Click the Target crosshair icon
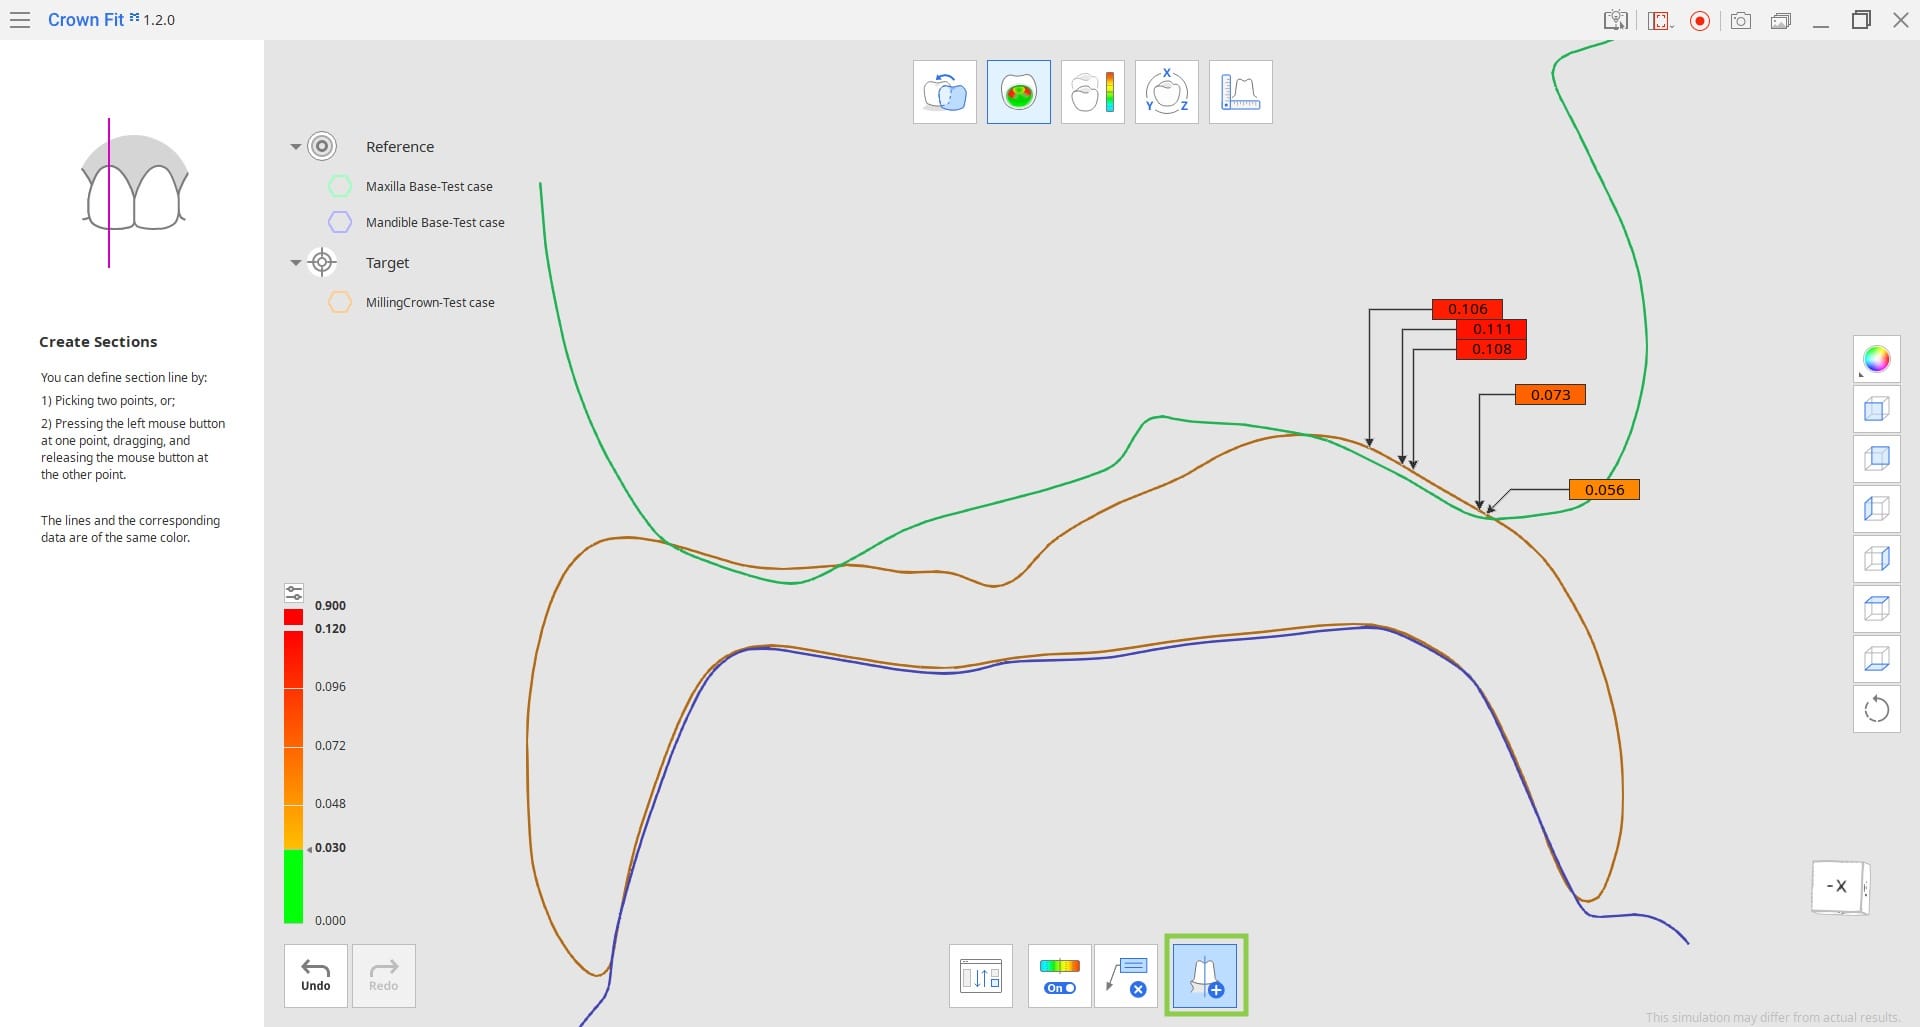This screenshot has height=1027, width=1920. point(322,263)
